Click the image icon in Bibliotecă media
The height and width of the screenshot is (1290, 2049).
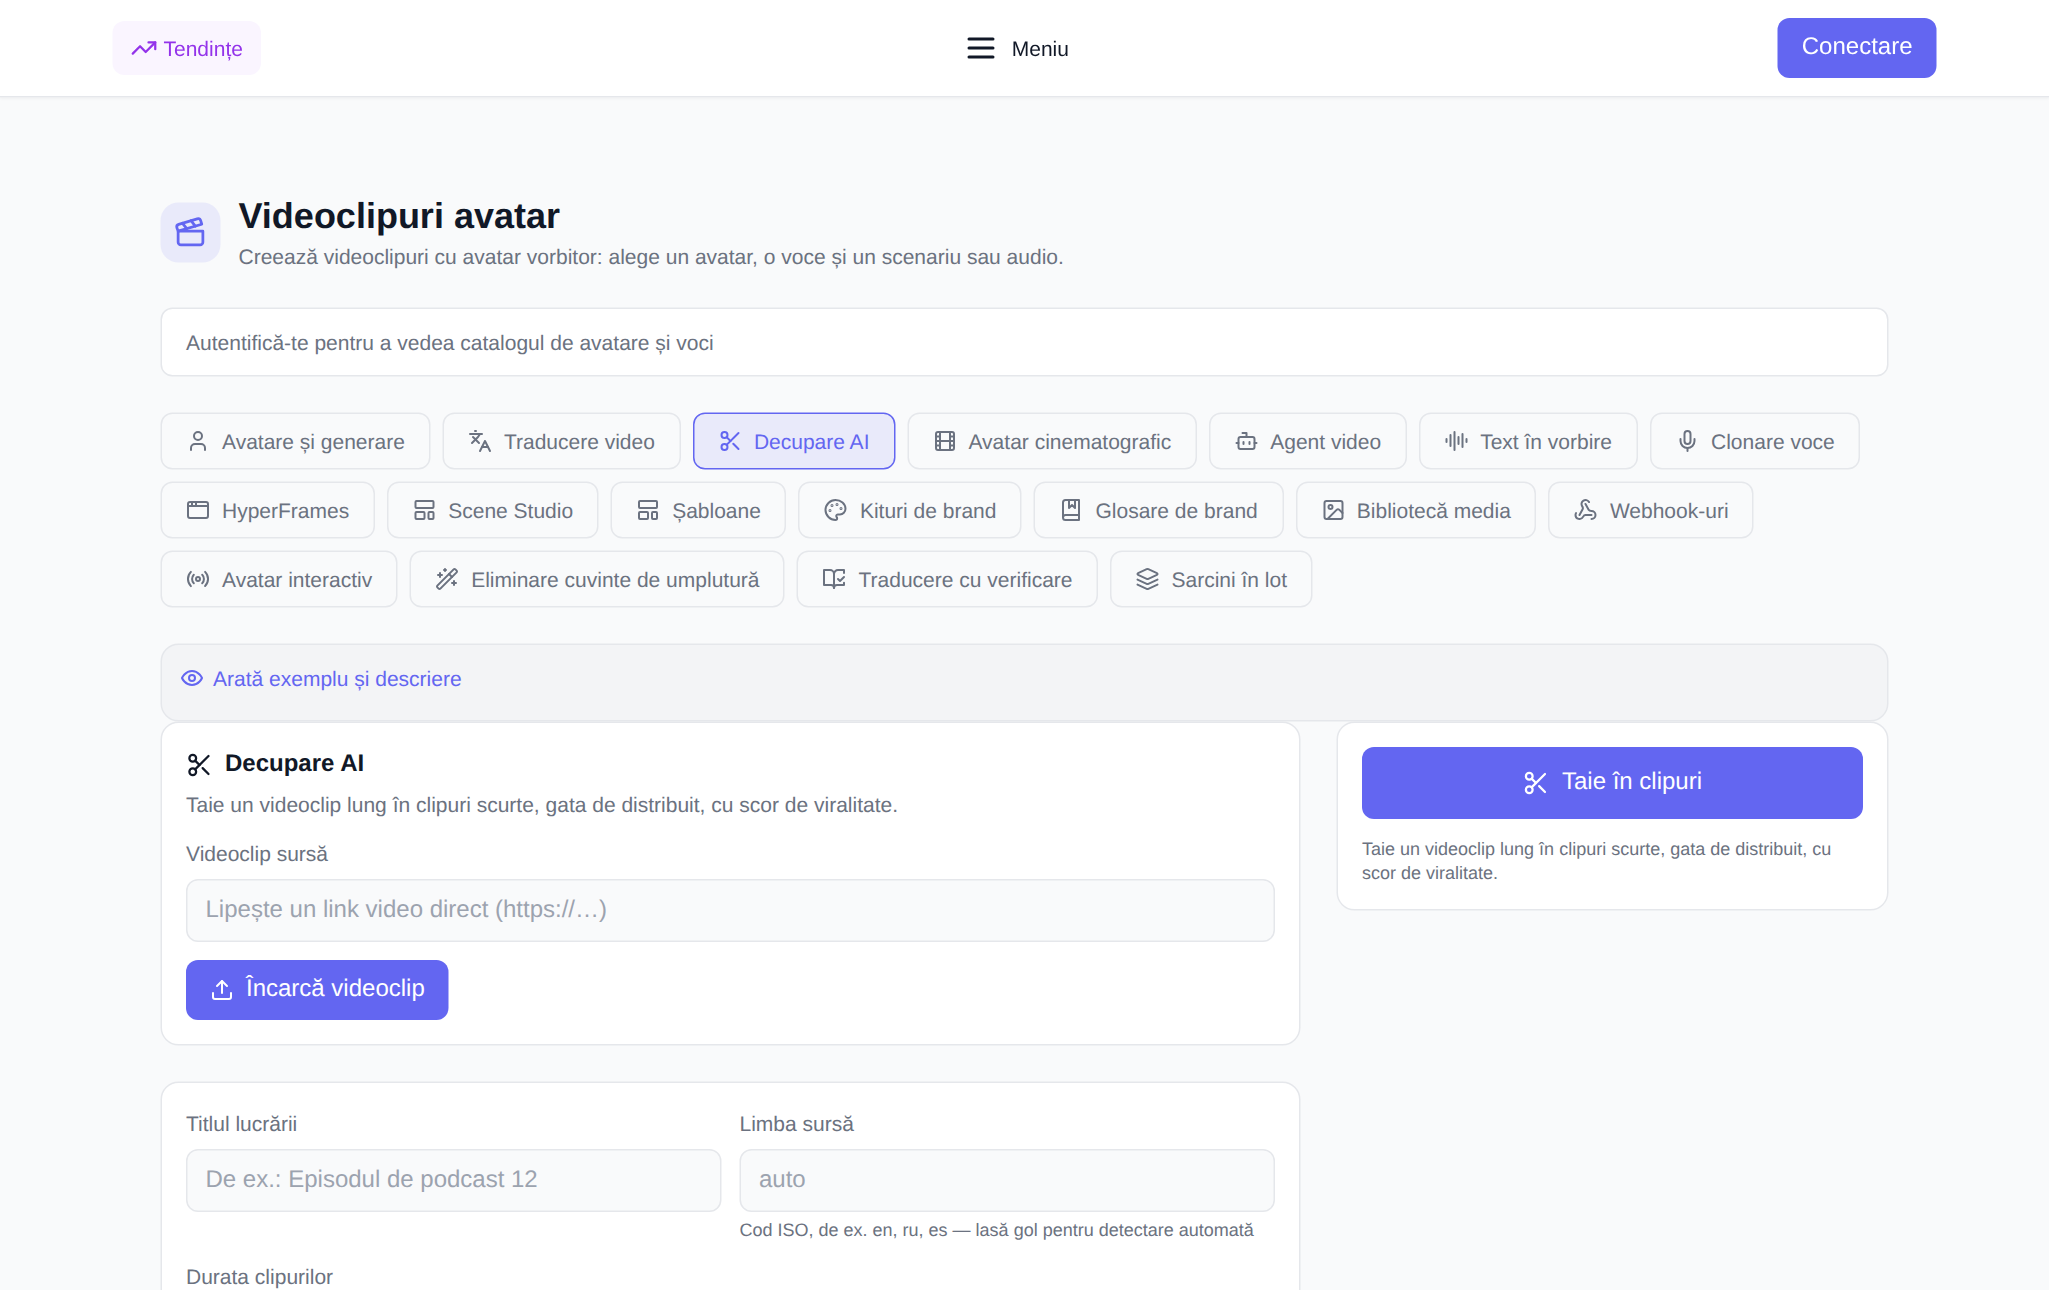[x=1333, y=510]
